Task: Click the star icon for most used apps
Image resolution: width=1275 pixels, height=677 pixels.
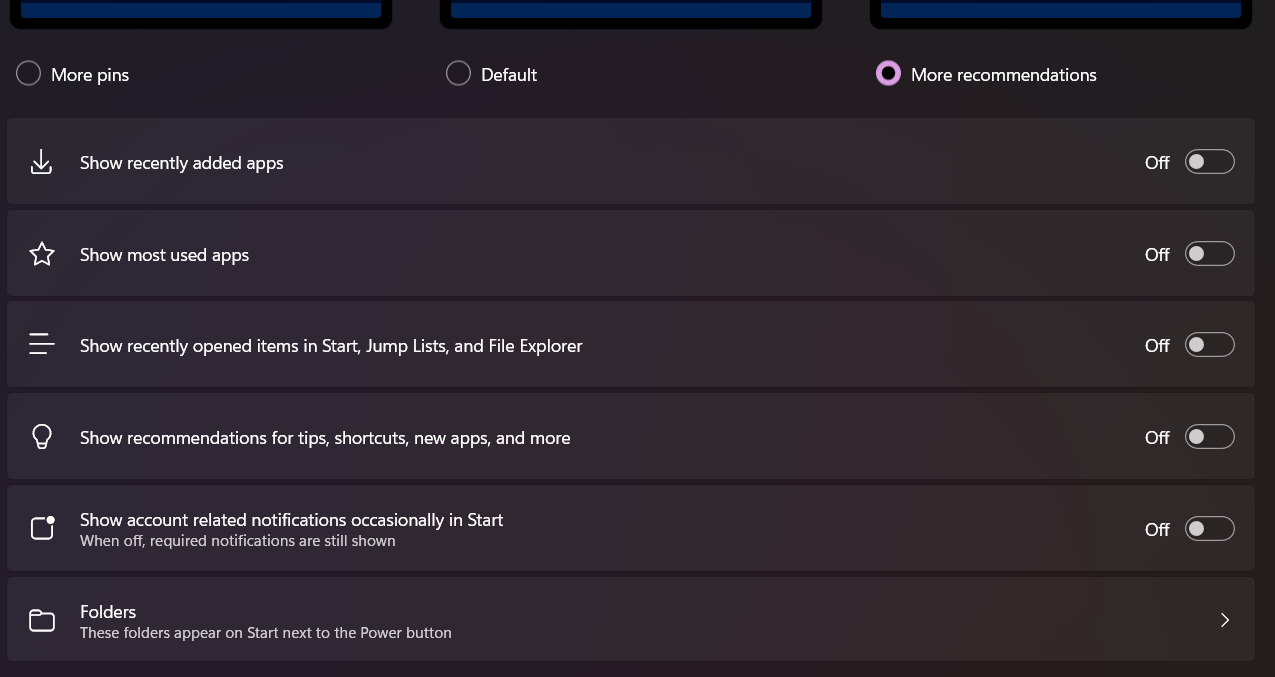Action: click(x=41, y=254)
